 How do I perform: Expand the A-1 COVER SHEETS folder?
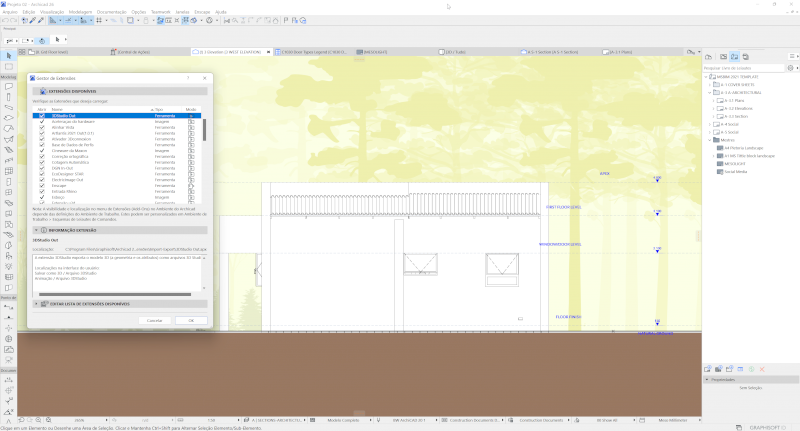pos(709,84)
